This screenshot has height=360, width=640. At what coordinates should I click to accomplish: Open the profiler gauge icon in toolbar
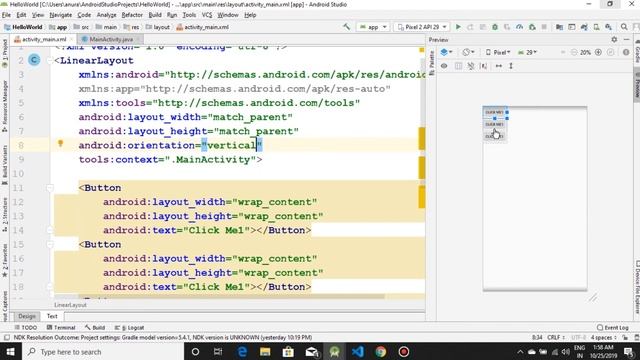519,27
